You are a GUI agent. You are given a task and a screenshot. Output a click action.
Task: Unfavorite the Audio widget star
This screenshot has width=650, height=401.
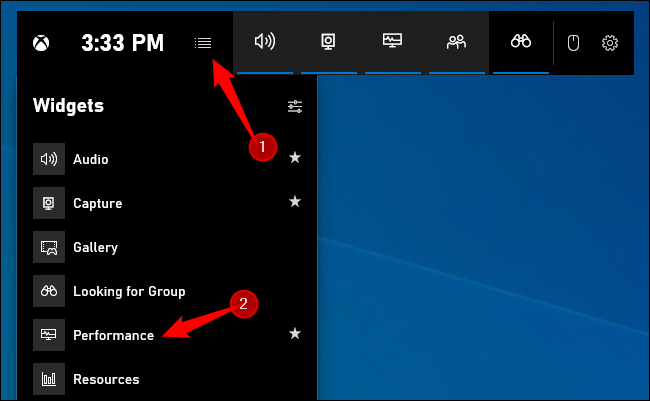tap(295, 158)
